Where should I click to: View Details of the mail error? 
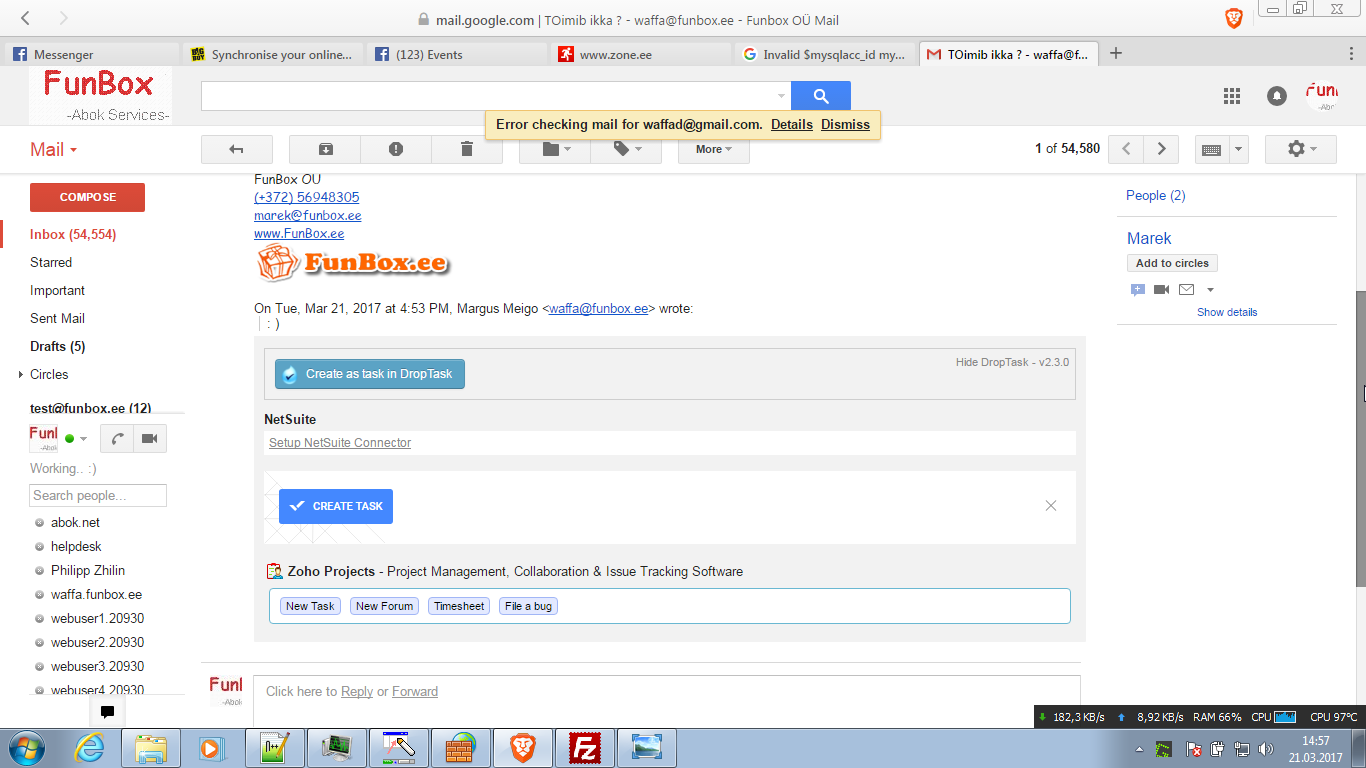pos(792,125)
